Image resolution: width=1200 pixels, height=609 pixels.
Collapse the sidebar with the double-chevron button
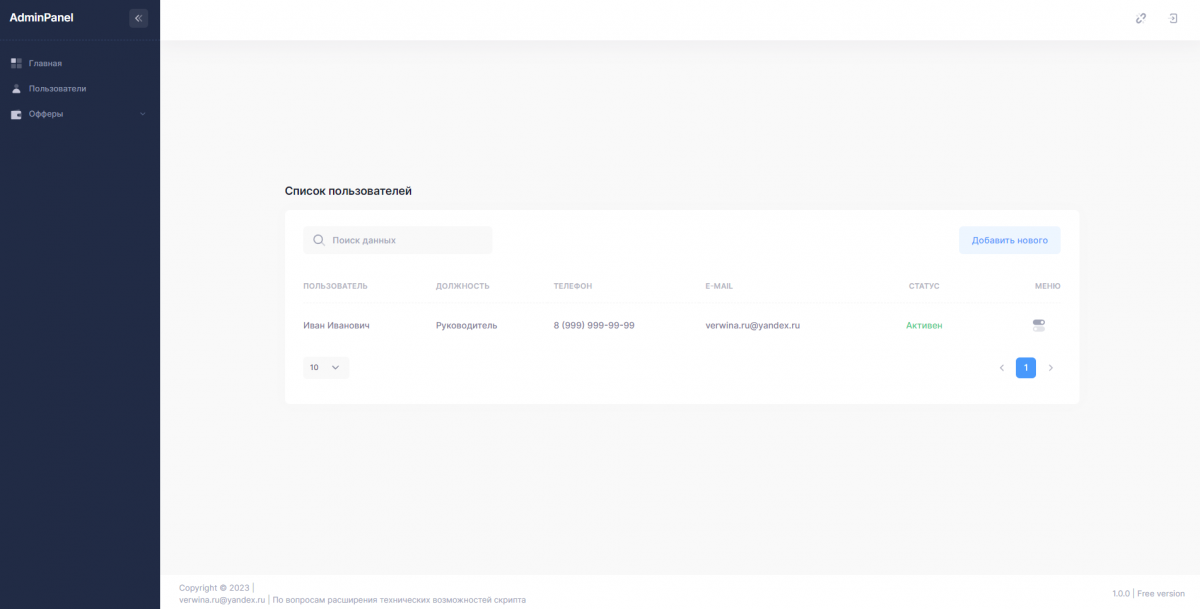138,18
